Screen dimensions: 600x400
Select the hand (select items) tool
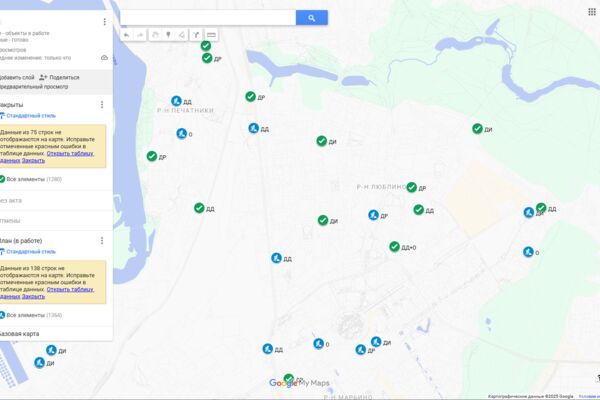[155, 35]
